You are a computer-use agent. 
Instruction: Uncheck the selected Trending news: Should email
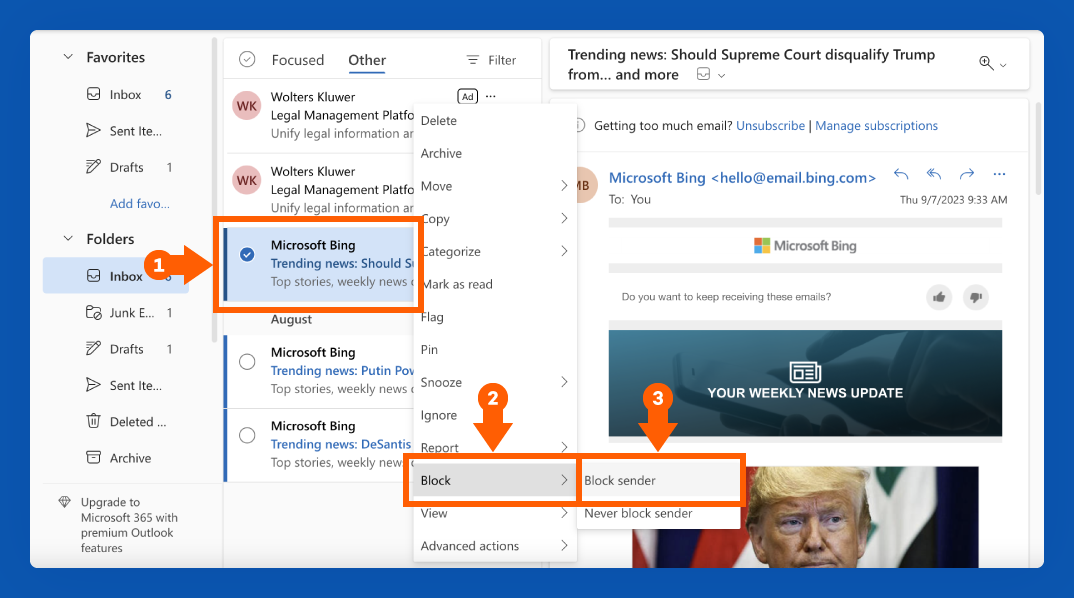247,255
